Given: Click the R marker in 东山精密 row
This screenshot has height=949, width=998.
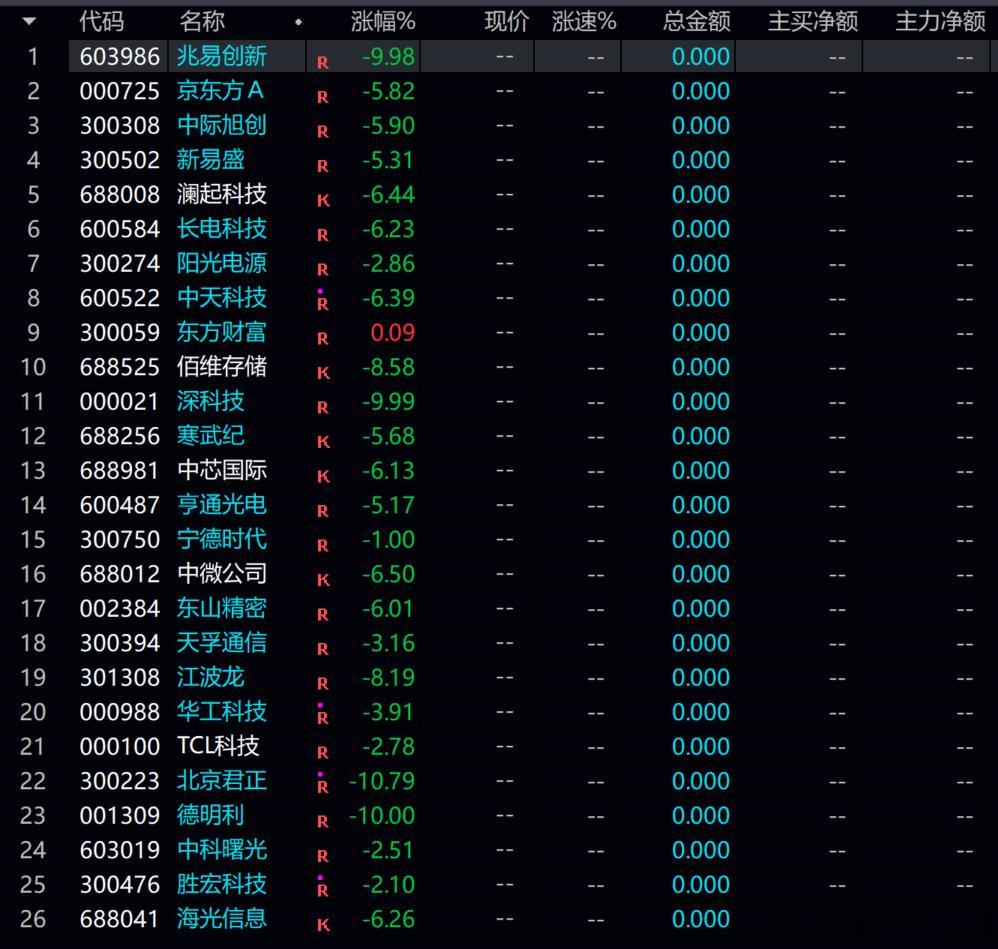Looking at the screenshot, I should coord(323,614).
